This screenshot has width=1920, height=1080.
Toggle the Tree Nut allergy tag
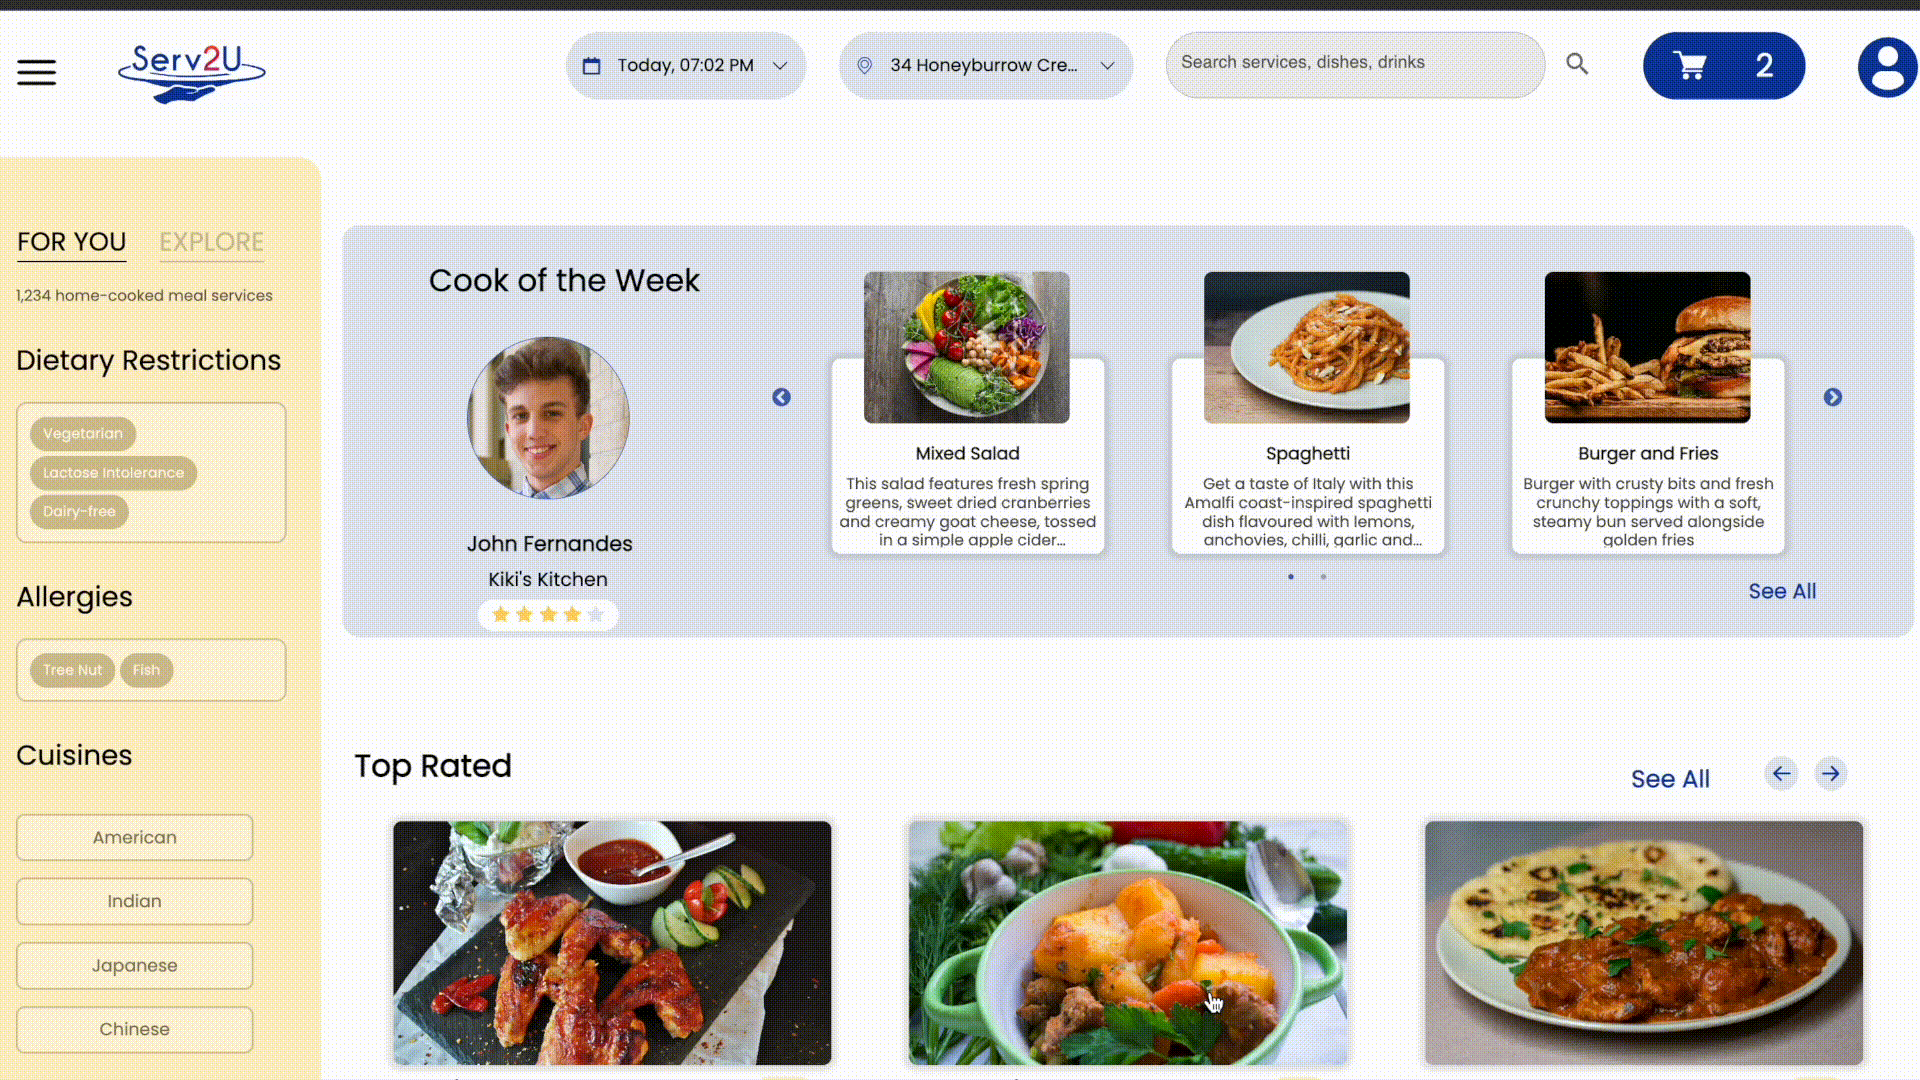[72, 670]
